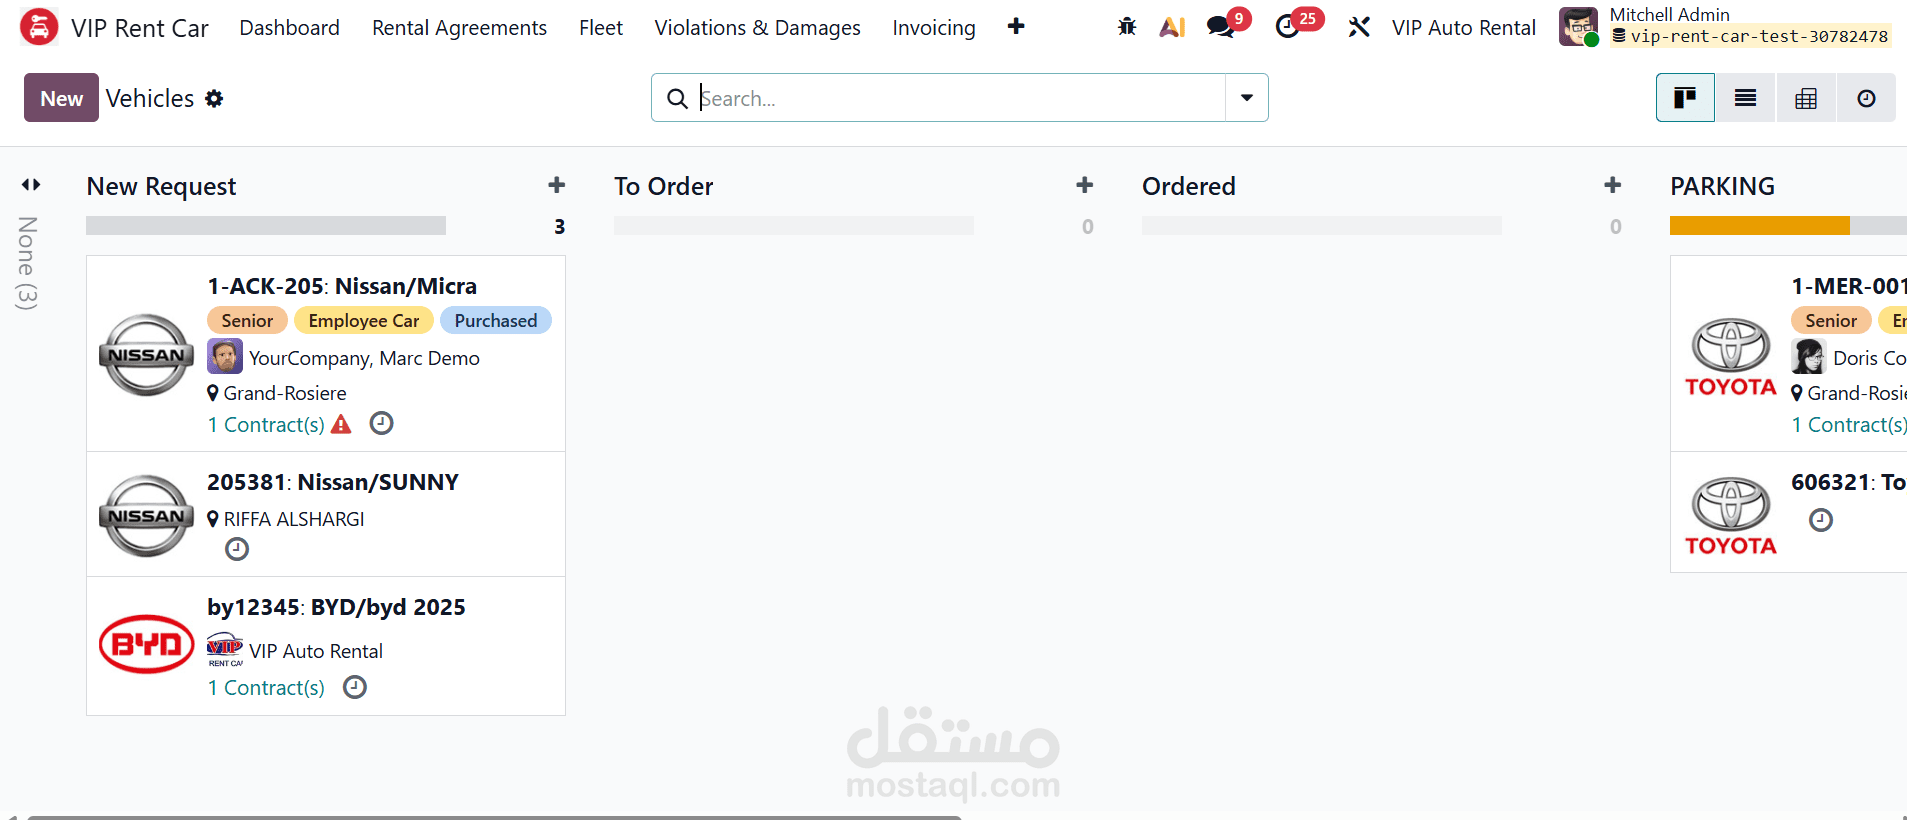
Task: Click Vehicles breadcrumb title
Action: [x=150, y=98]
